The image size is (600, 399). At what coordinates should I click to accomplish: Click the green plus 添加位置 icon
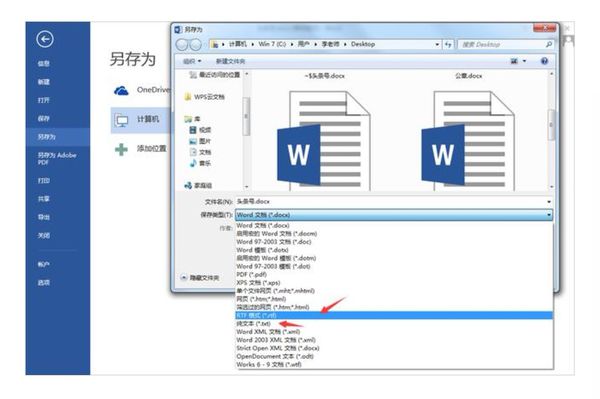pyautogui.click(x=121, y=149)
